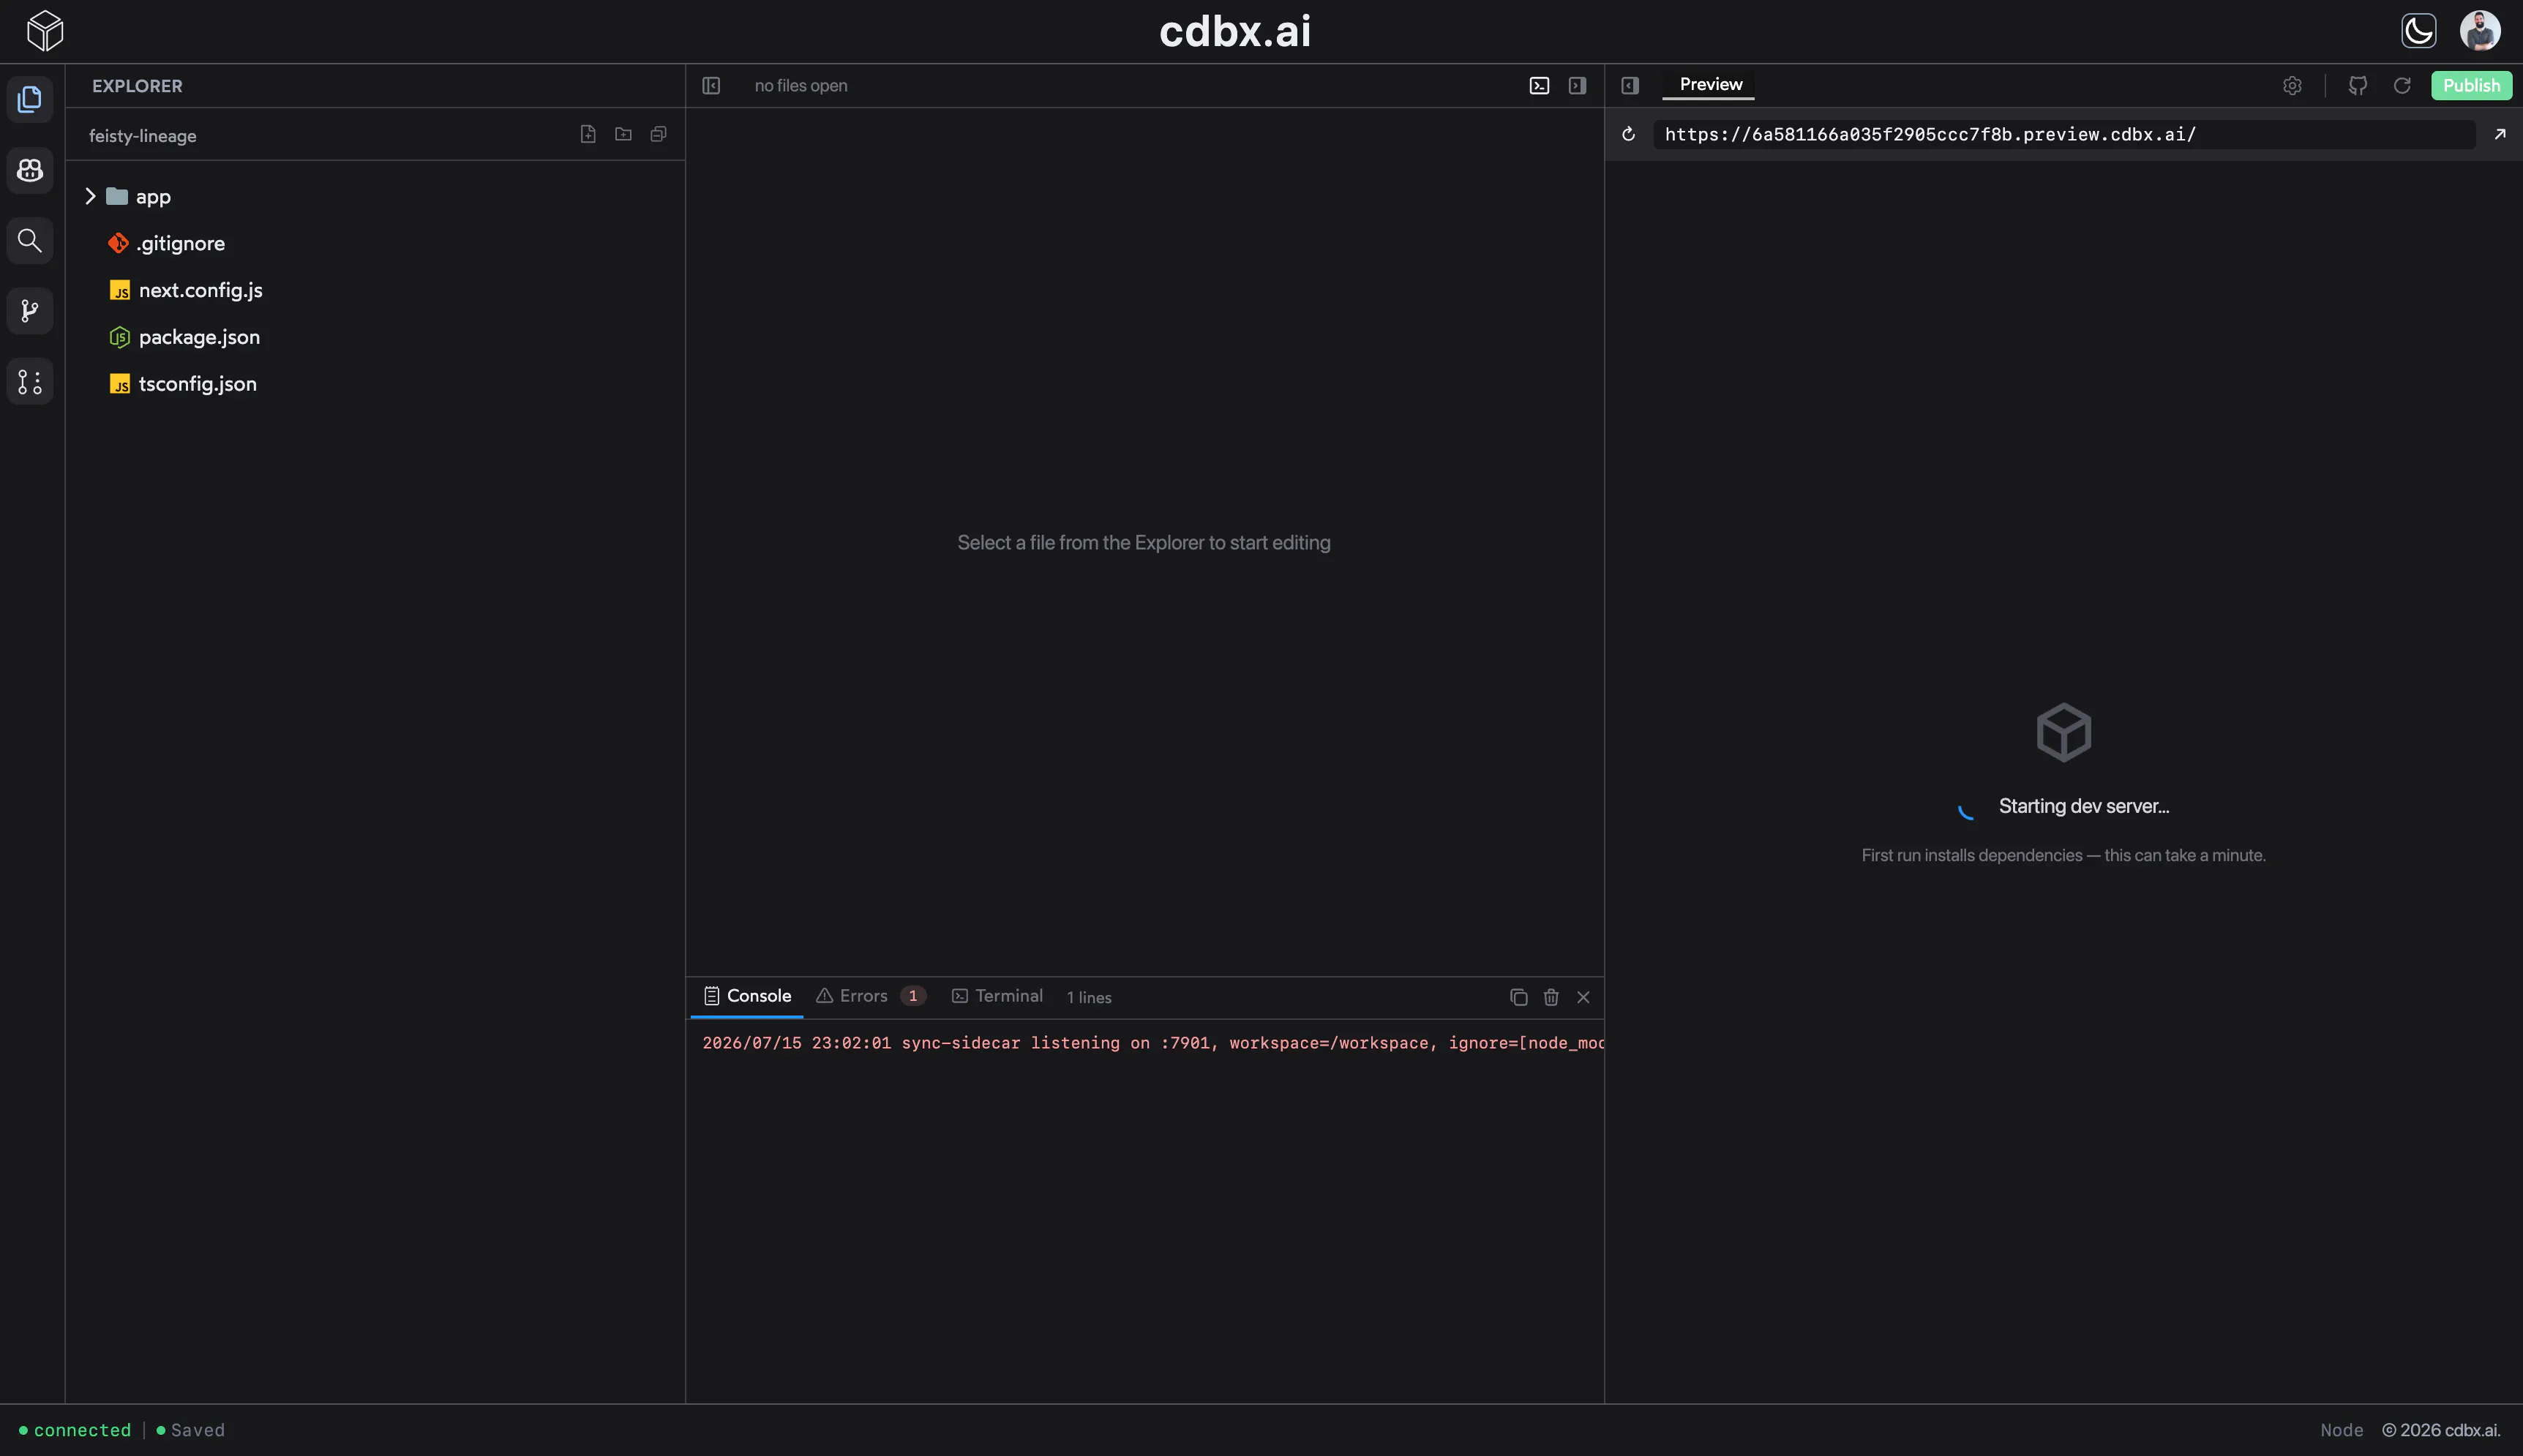This screenshot has height=1456, width=2523.
Task: Click the 1 lines counter
Action: (x=1089, y=997)
